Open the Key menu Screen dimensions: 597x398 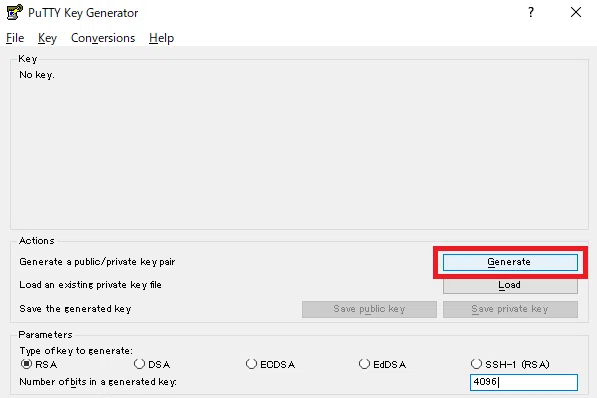47,38
